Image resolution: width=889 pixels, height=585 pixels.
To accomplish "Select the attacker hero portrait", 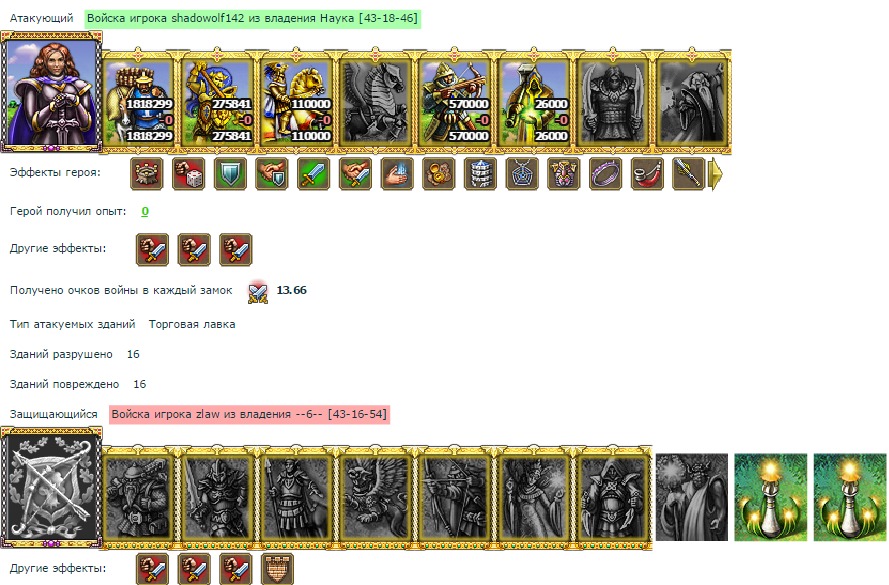I will 51,92.
